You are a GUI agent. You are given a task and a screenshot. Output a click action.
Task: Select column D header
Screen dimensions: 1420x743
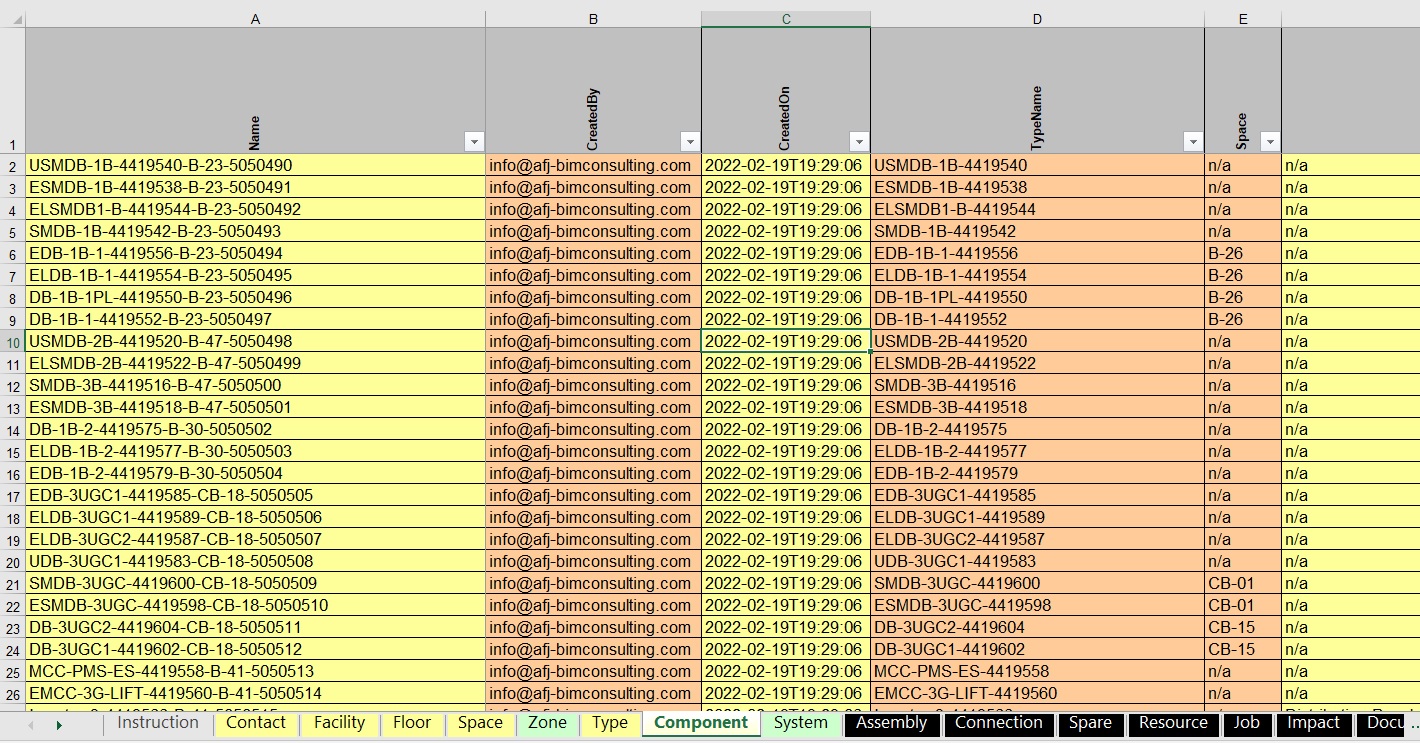pos(1037,19)
